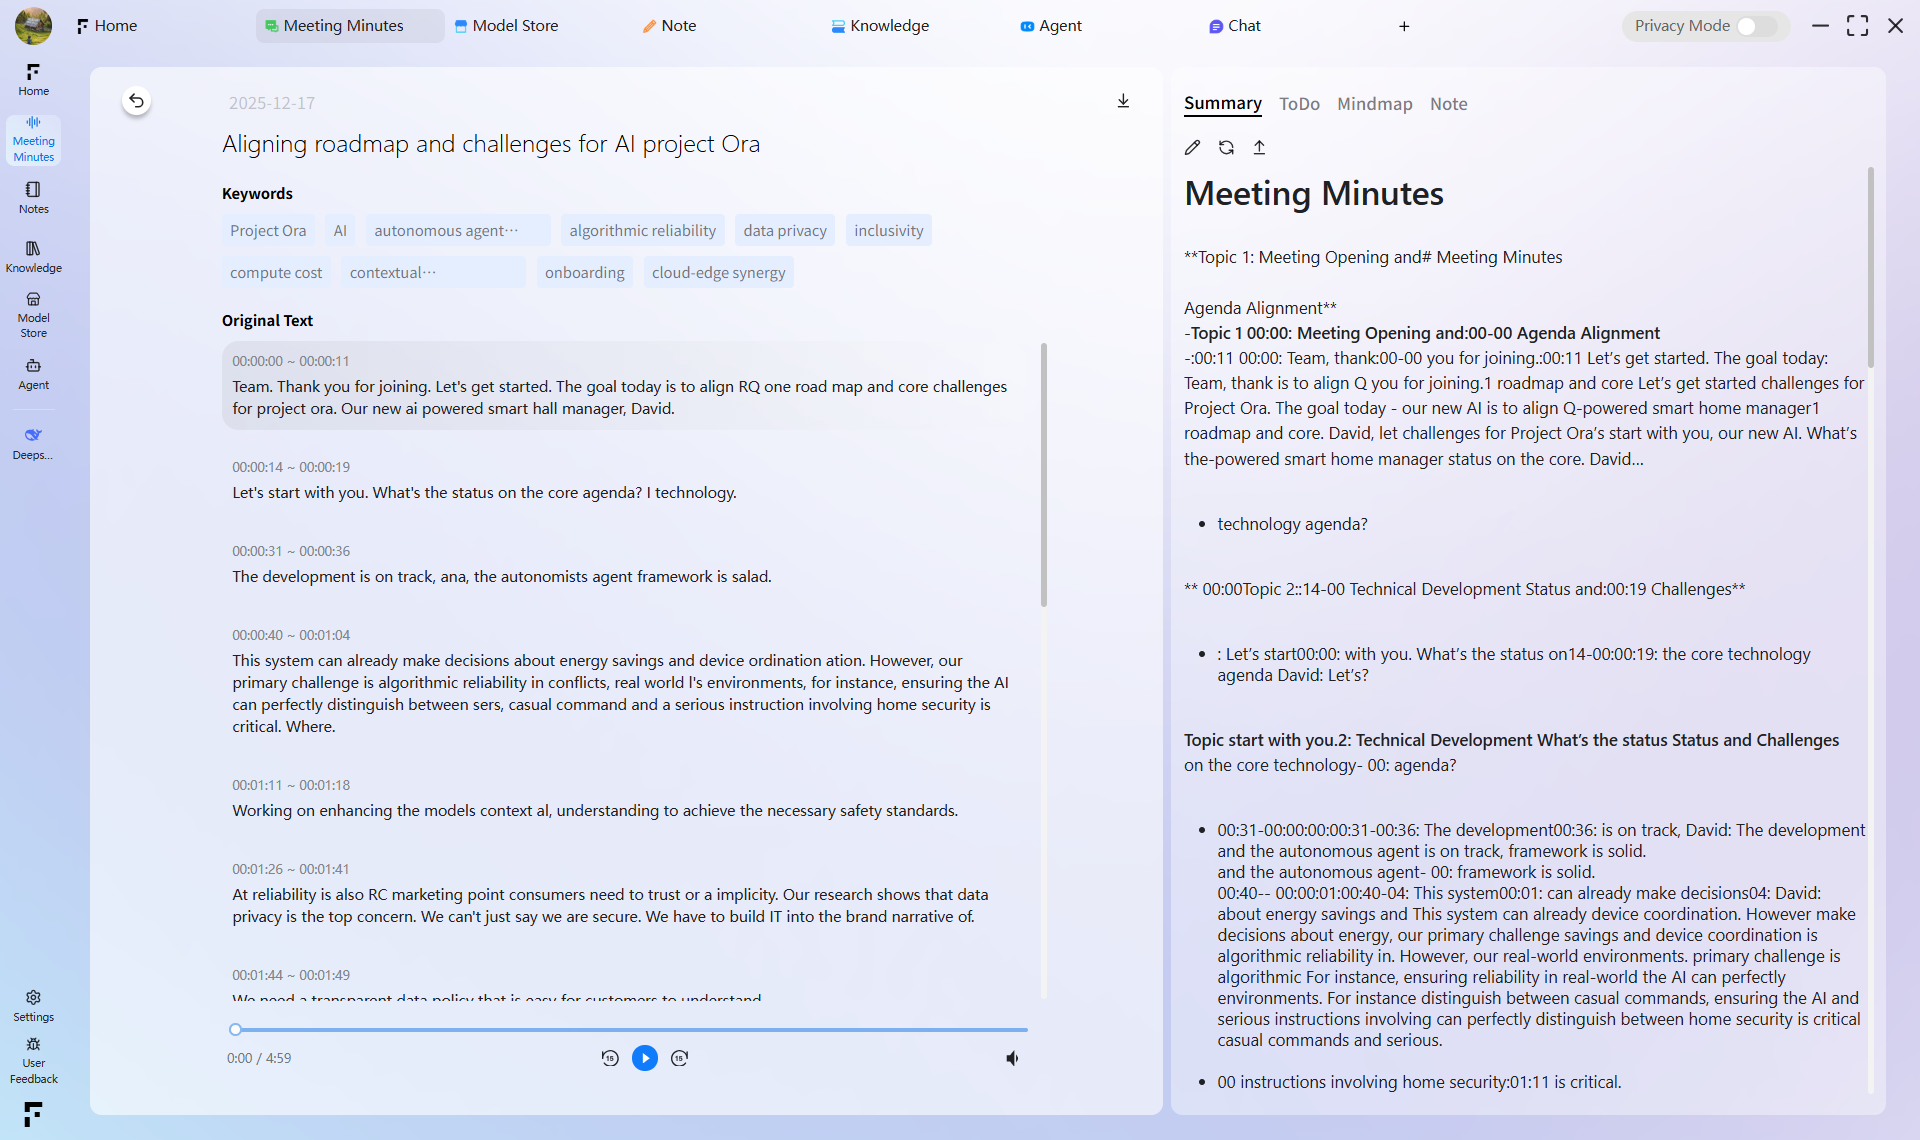Download the meeting transcript
The width and height of the screenshot is (1920, 1140).
tap(1123, 101)
